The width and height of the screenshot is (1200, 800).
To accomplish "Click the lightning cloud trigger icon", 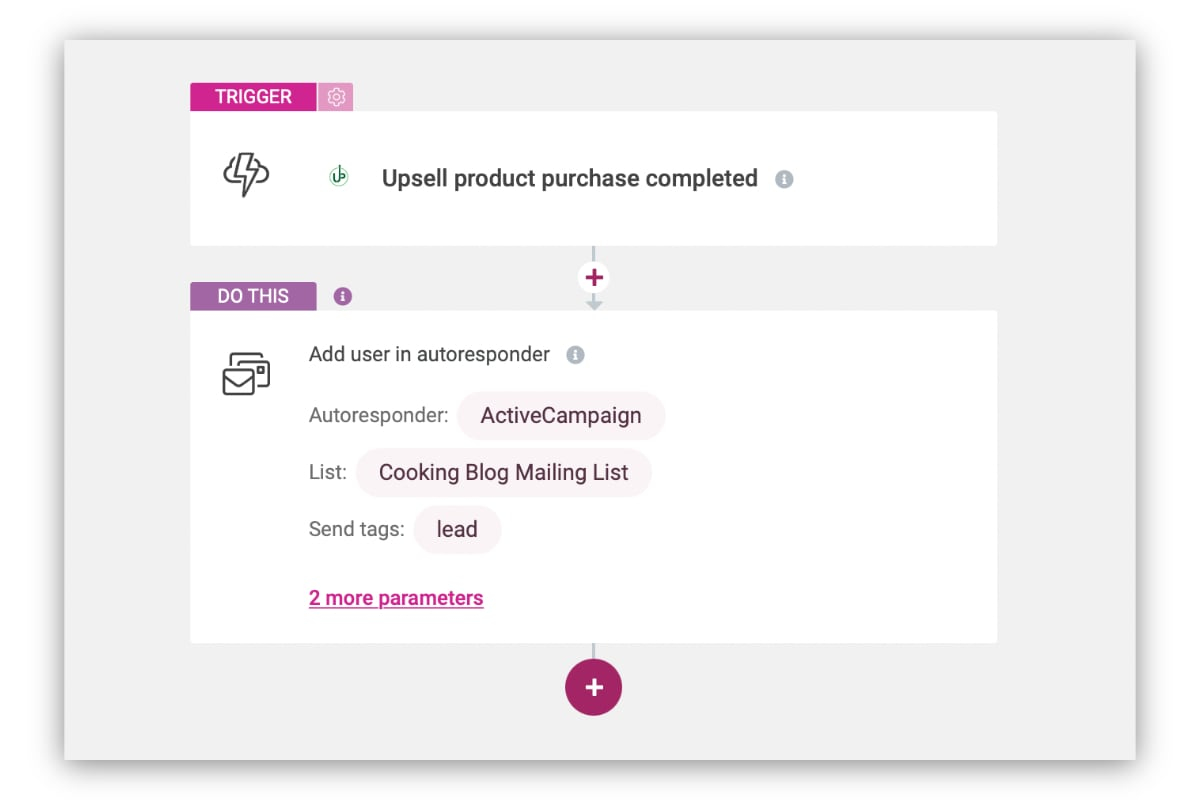I will point(245,173).
